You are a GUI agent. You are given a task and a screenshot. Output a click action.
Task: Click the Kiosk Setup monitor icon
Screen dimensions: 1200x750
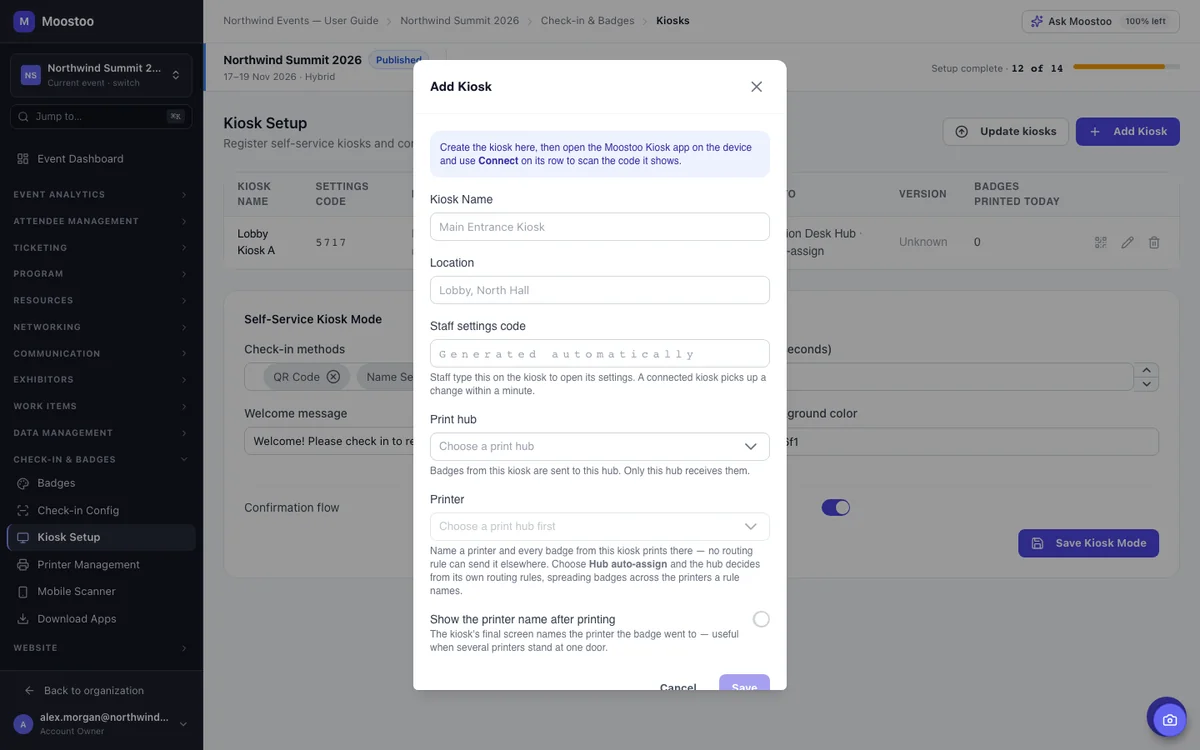pos(23,537)
